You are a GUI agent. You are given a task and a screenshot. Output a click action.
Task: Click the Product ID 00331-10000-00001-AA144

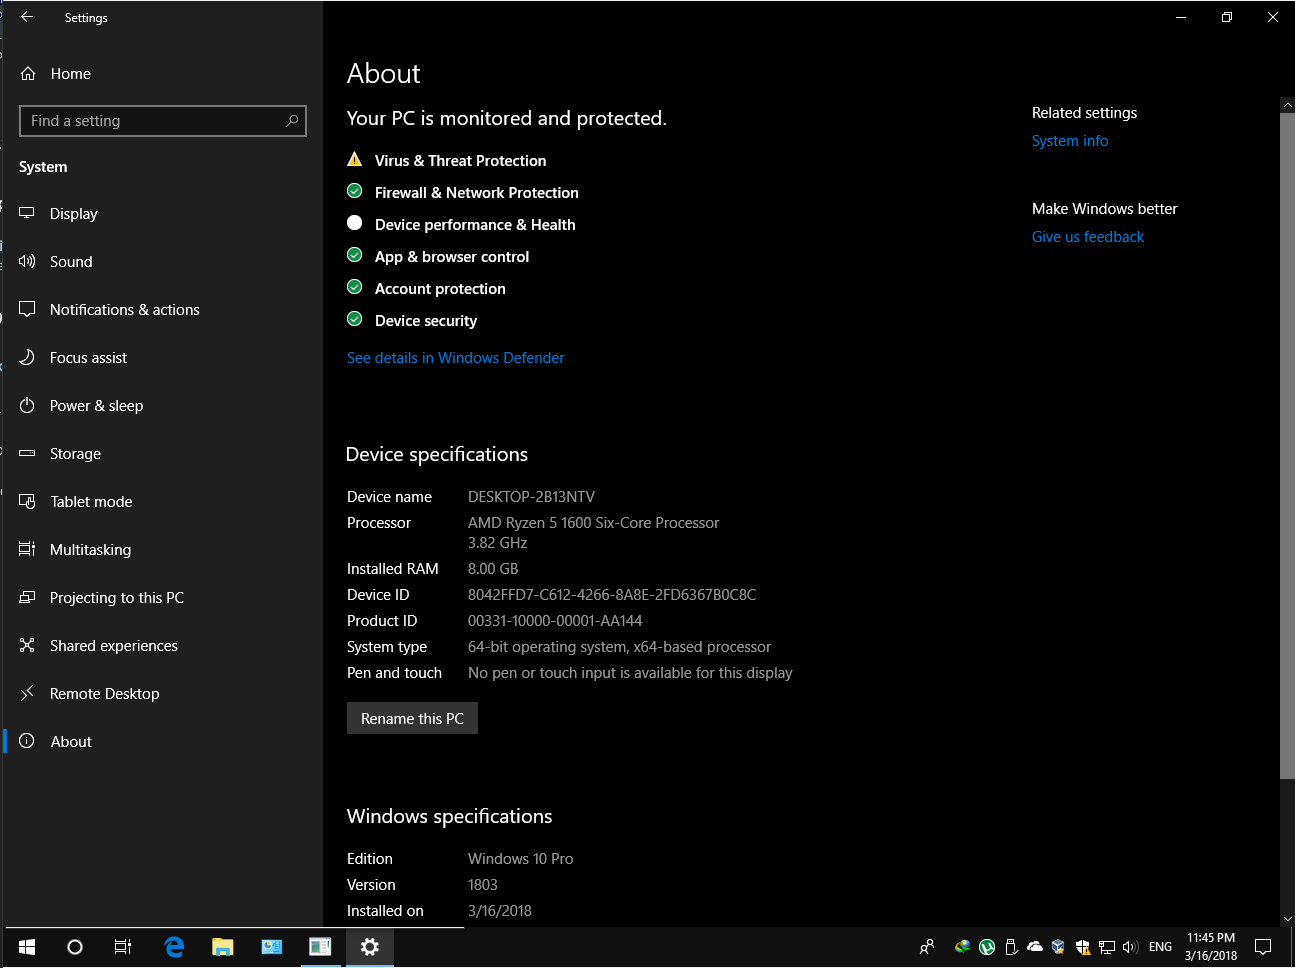(x=555, y=621)
